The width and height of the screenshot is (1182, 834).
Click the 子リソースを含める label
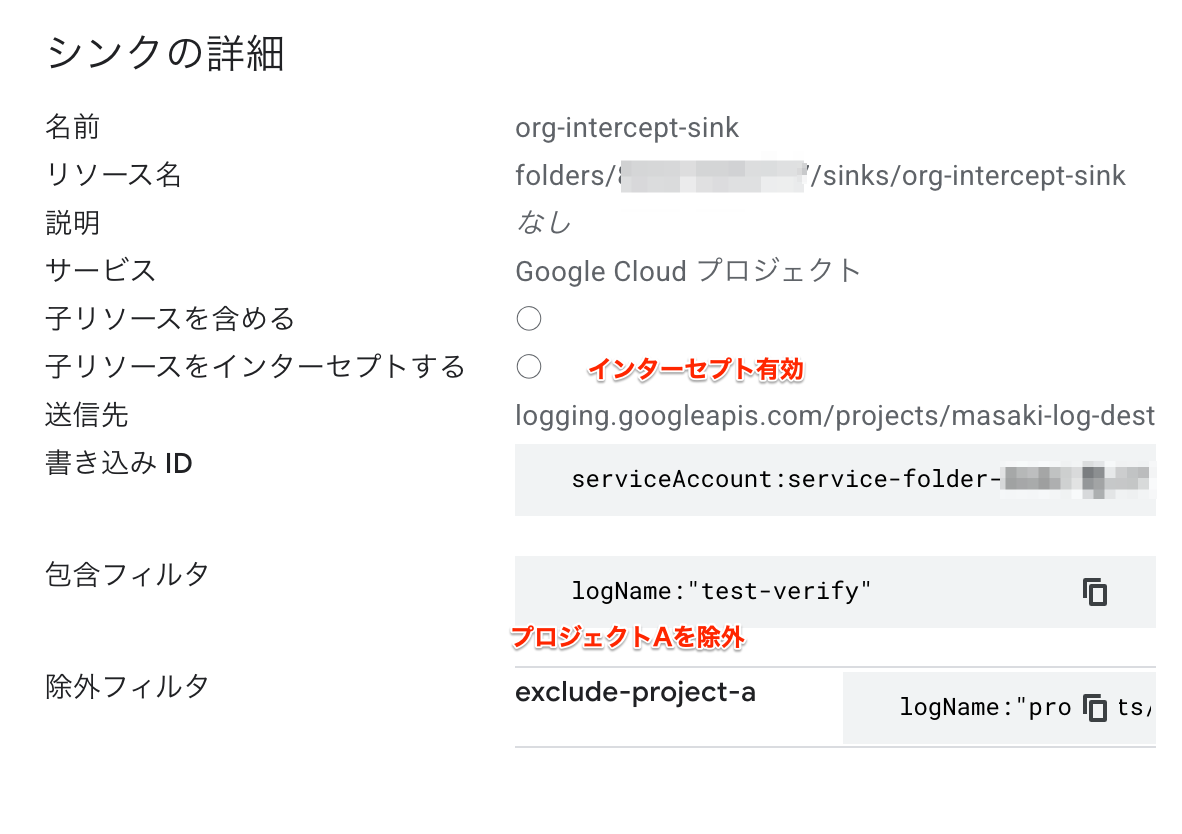(170, 318)
